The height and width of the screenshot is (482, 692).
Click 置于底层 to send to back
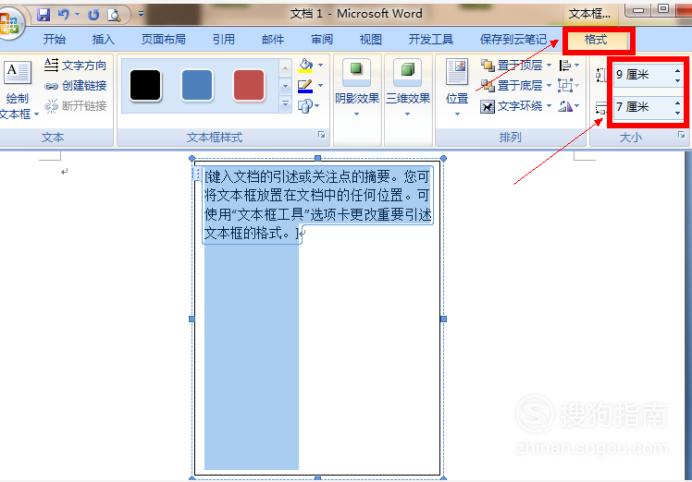512,85
